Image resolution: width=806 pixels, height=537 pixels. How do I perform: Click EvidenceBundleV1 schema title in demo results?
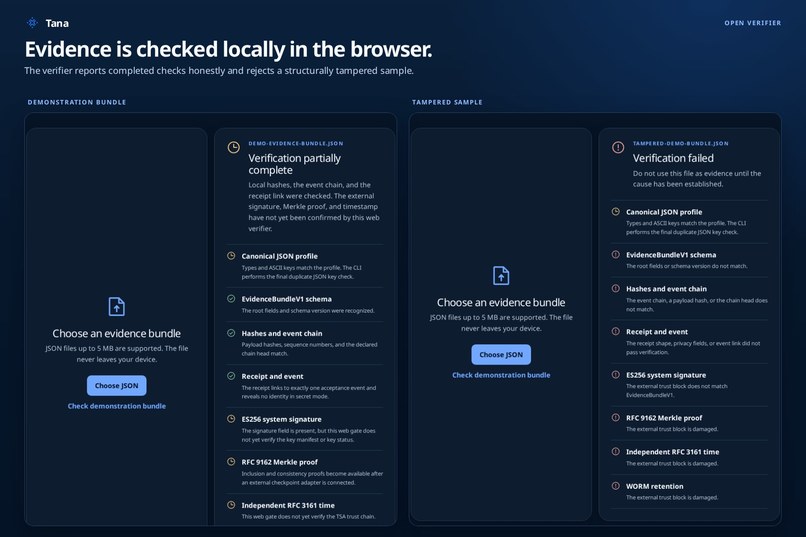(286, 299)
